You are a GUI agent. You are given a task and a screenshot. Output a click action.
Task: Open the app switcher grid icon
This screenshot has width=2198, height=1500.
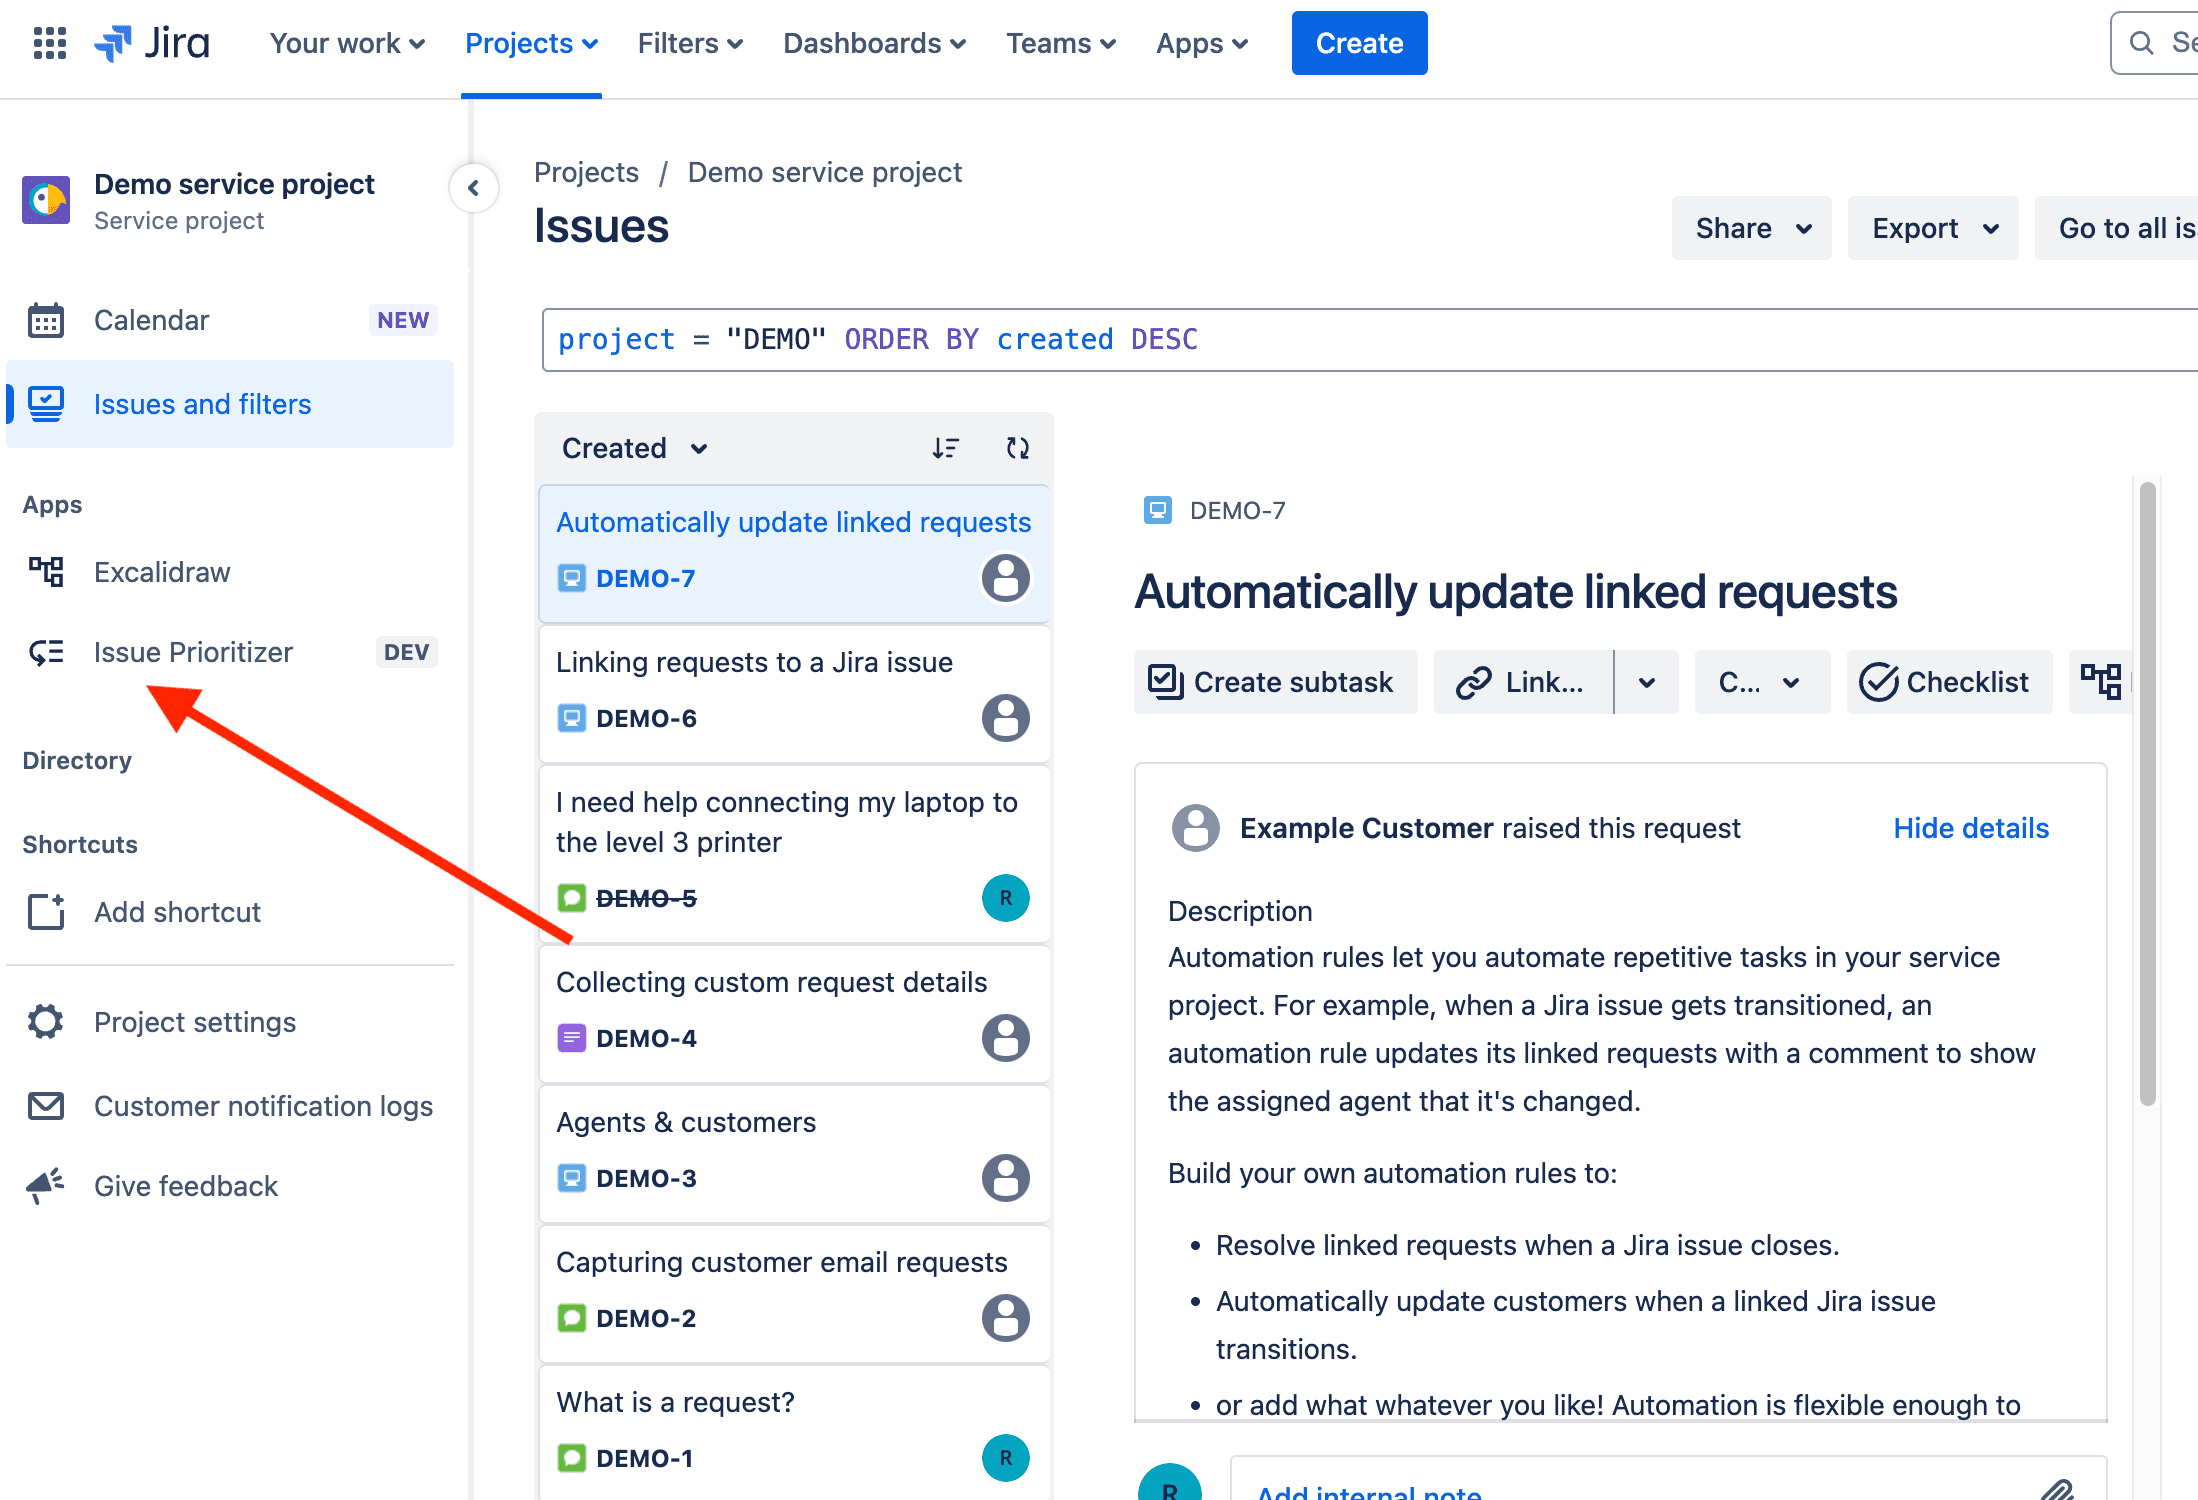pyautogui.click(x=49, y=43)
